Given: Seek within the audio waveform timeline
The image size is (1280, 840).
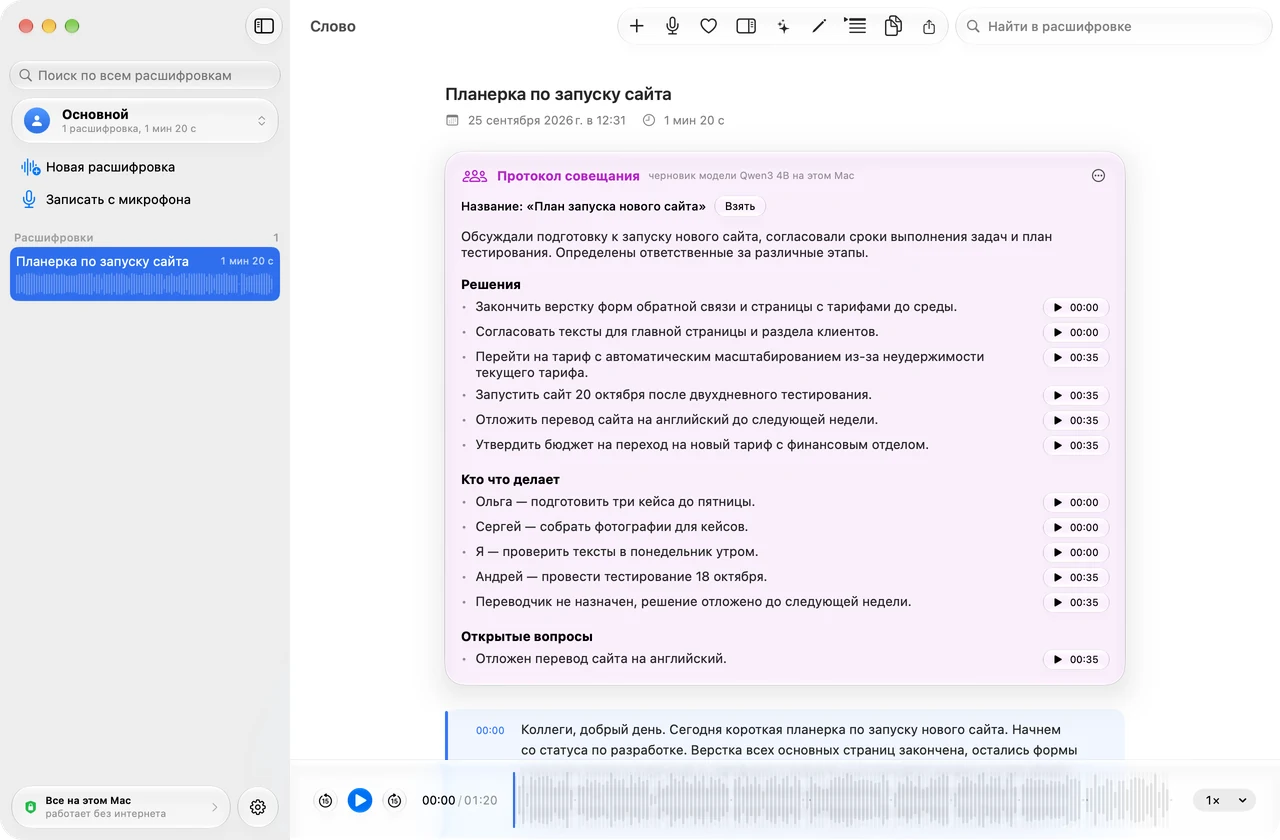Looking at the screenshot, I should (843, 800).
